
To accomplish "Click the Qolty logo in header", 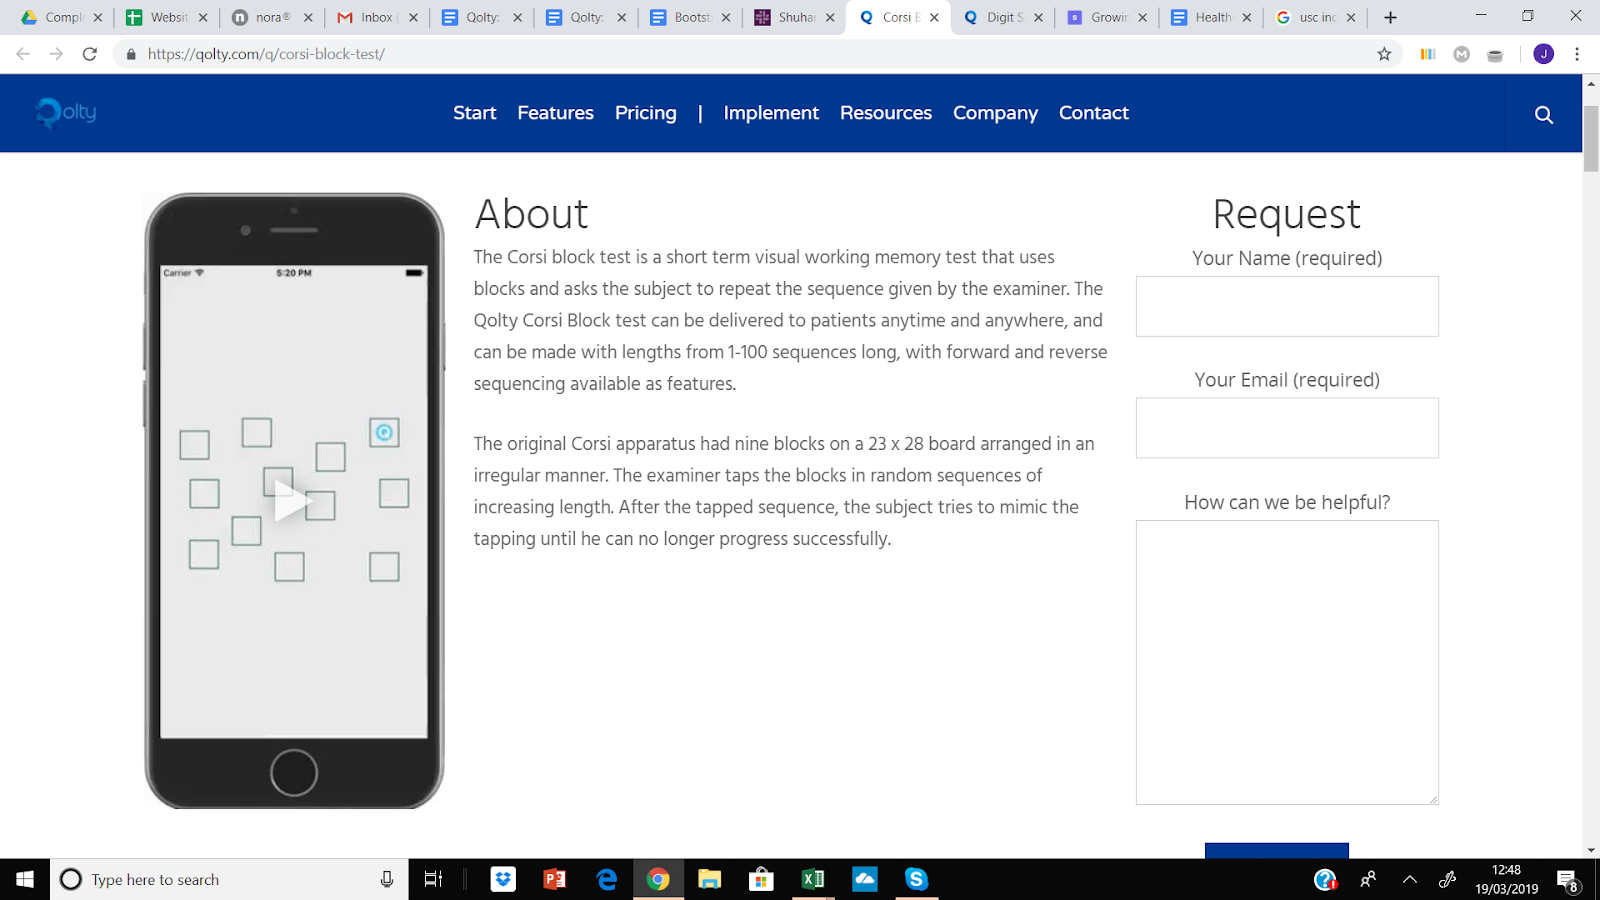I will pyautogui.click(x=66, y=112).
